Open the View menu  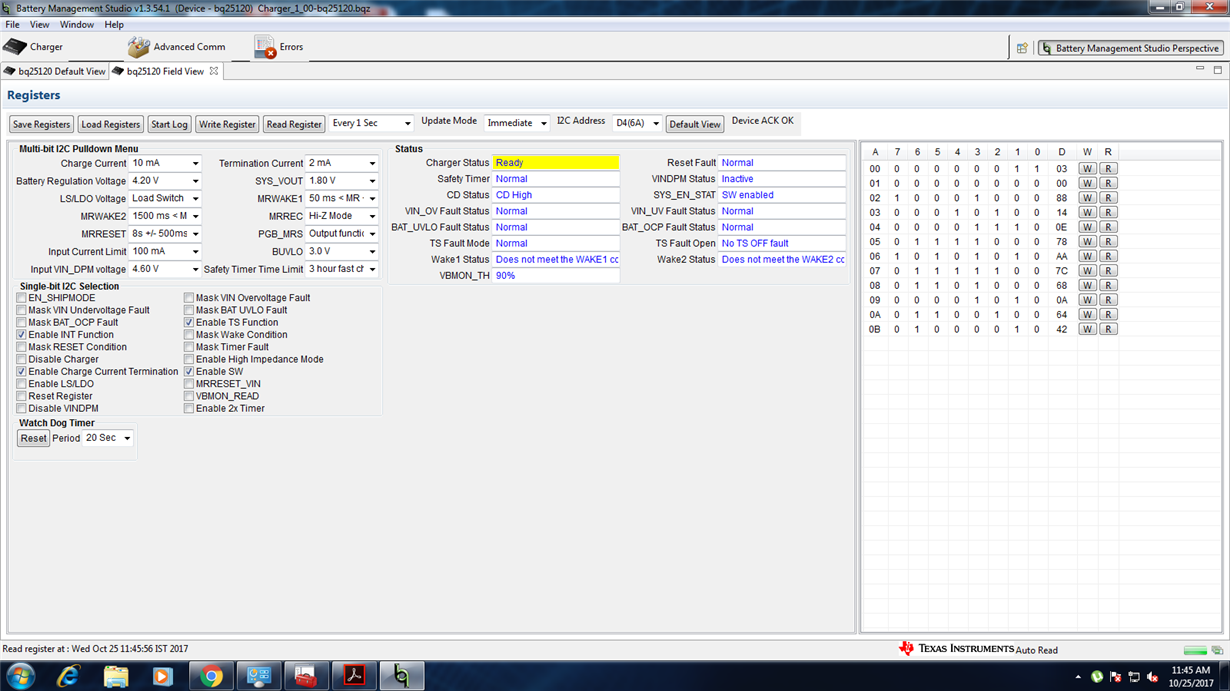pyautogui.click(x=39, y=24)
